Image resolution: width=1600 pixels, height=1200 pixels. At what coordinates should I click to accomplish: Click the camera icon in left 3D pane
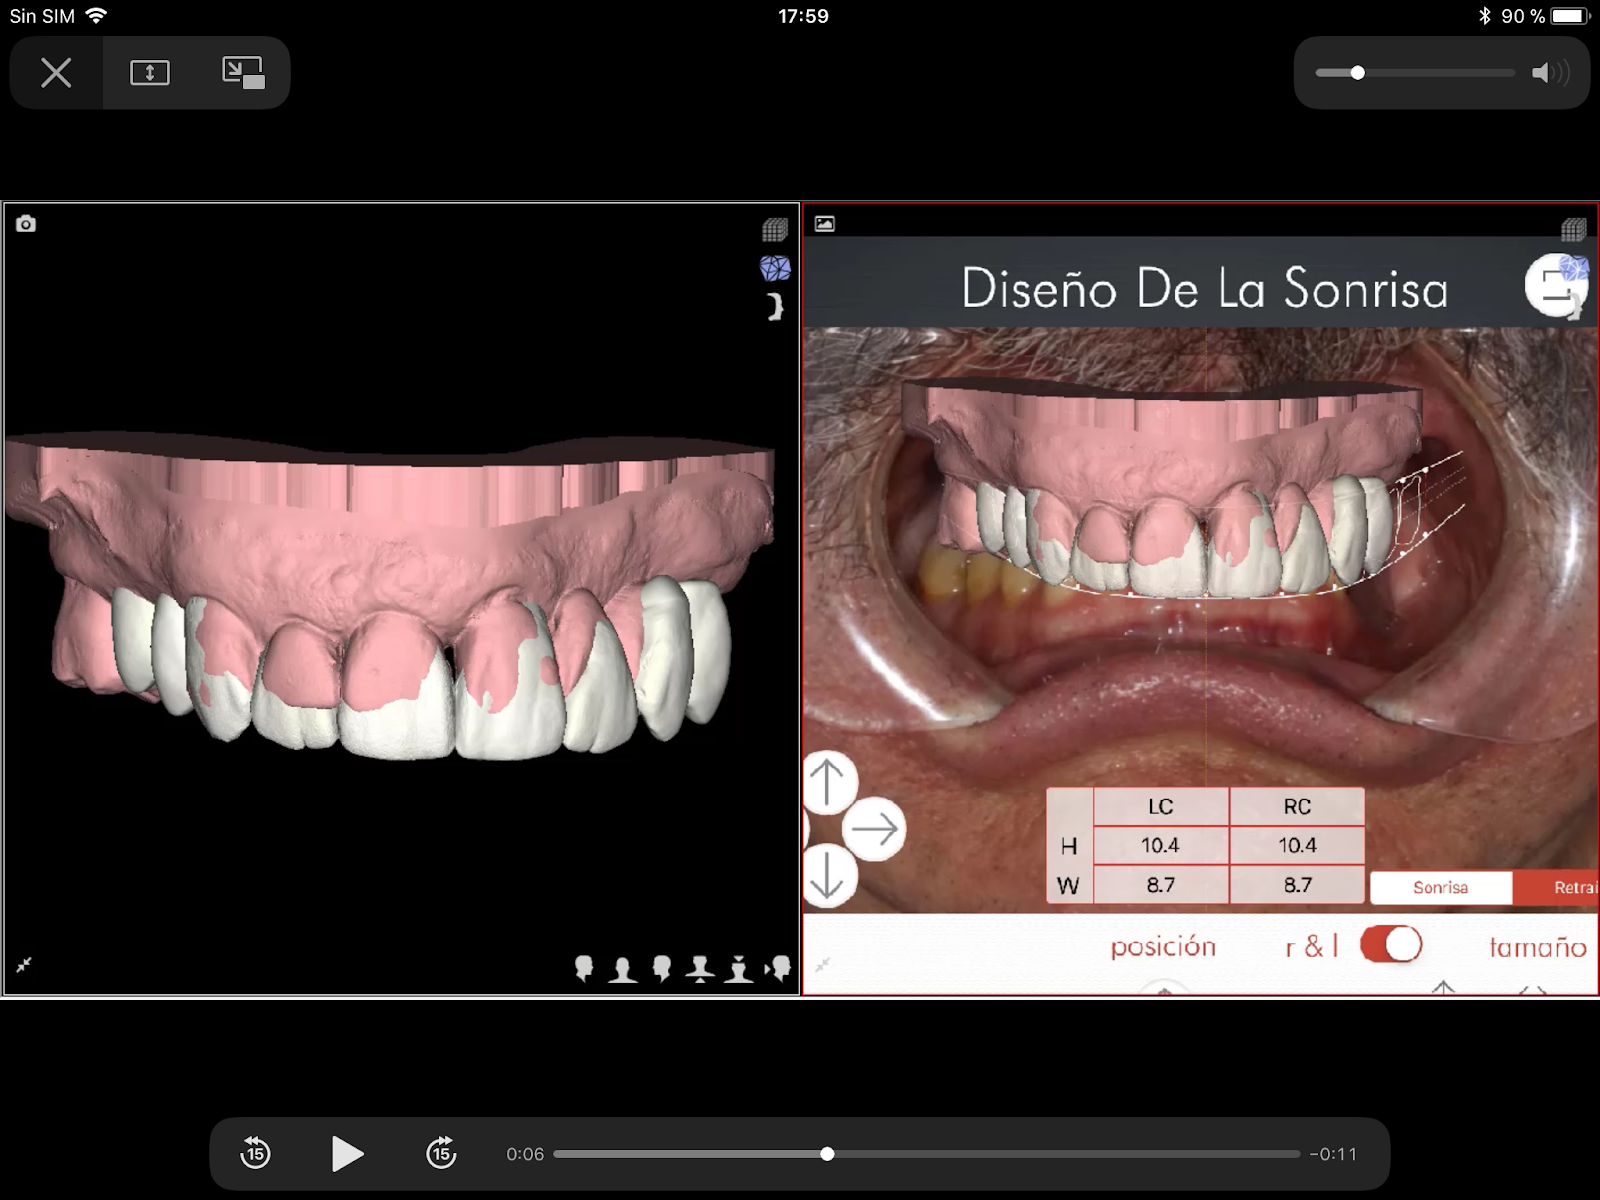[x=26, y=224]
